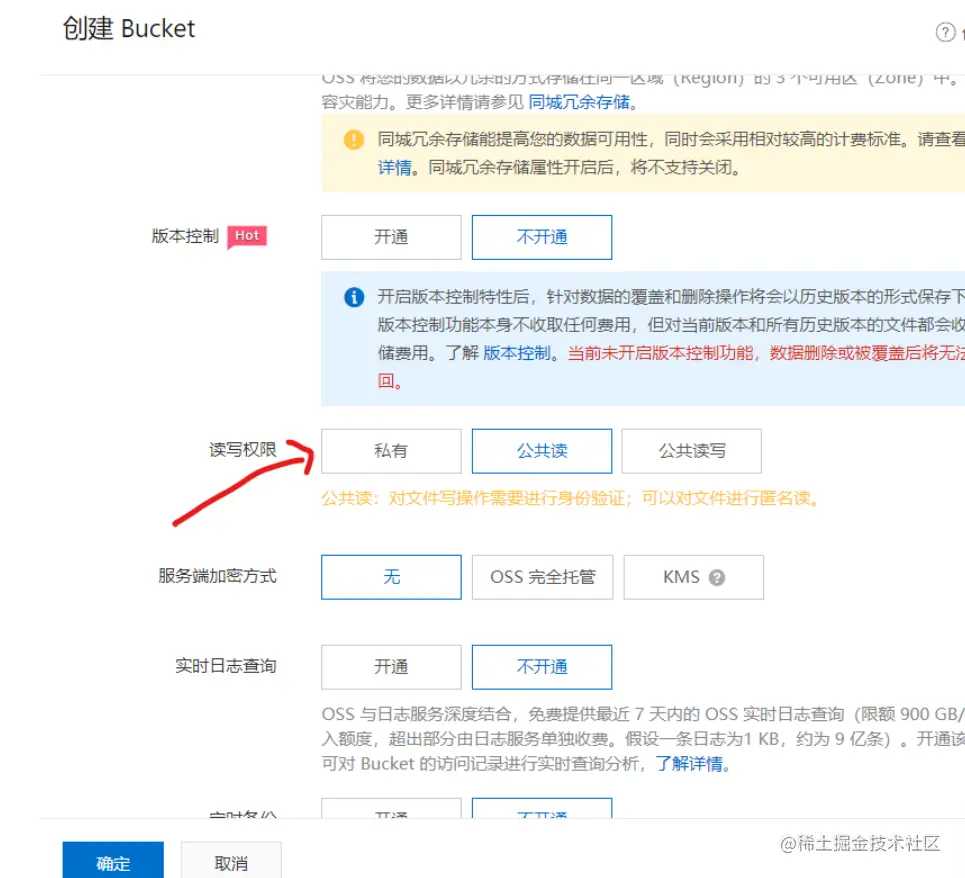Click the 服务端加密方式 label
This screenshot has width=965, height=878.
pyautogui.click(x=217, y=576)
